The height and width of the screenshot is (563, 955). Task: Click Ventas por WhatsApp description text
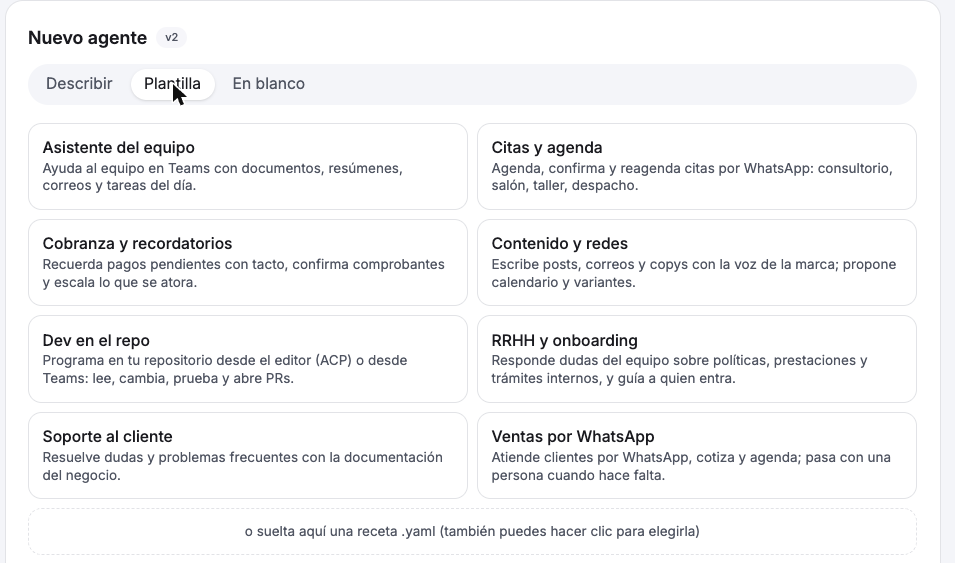tap(691, 466)
